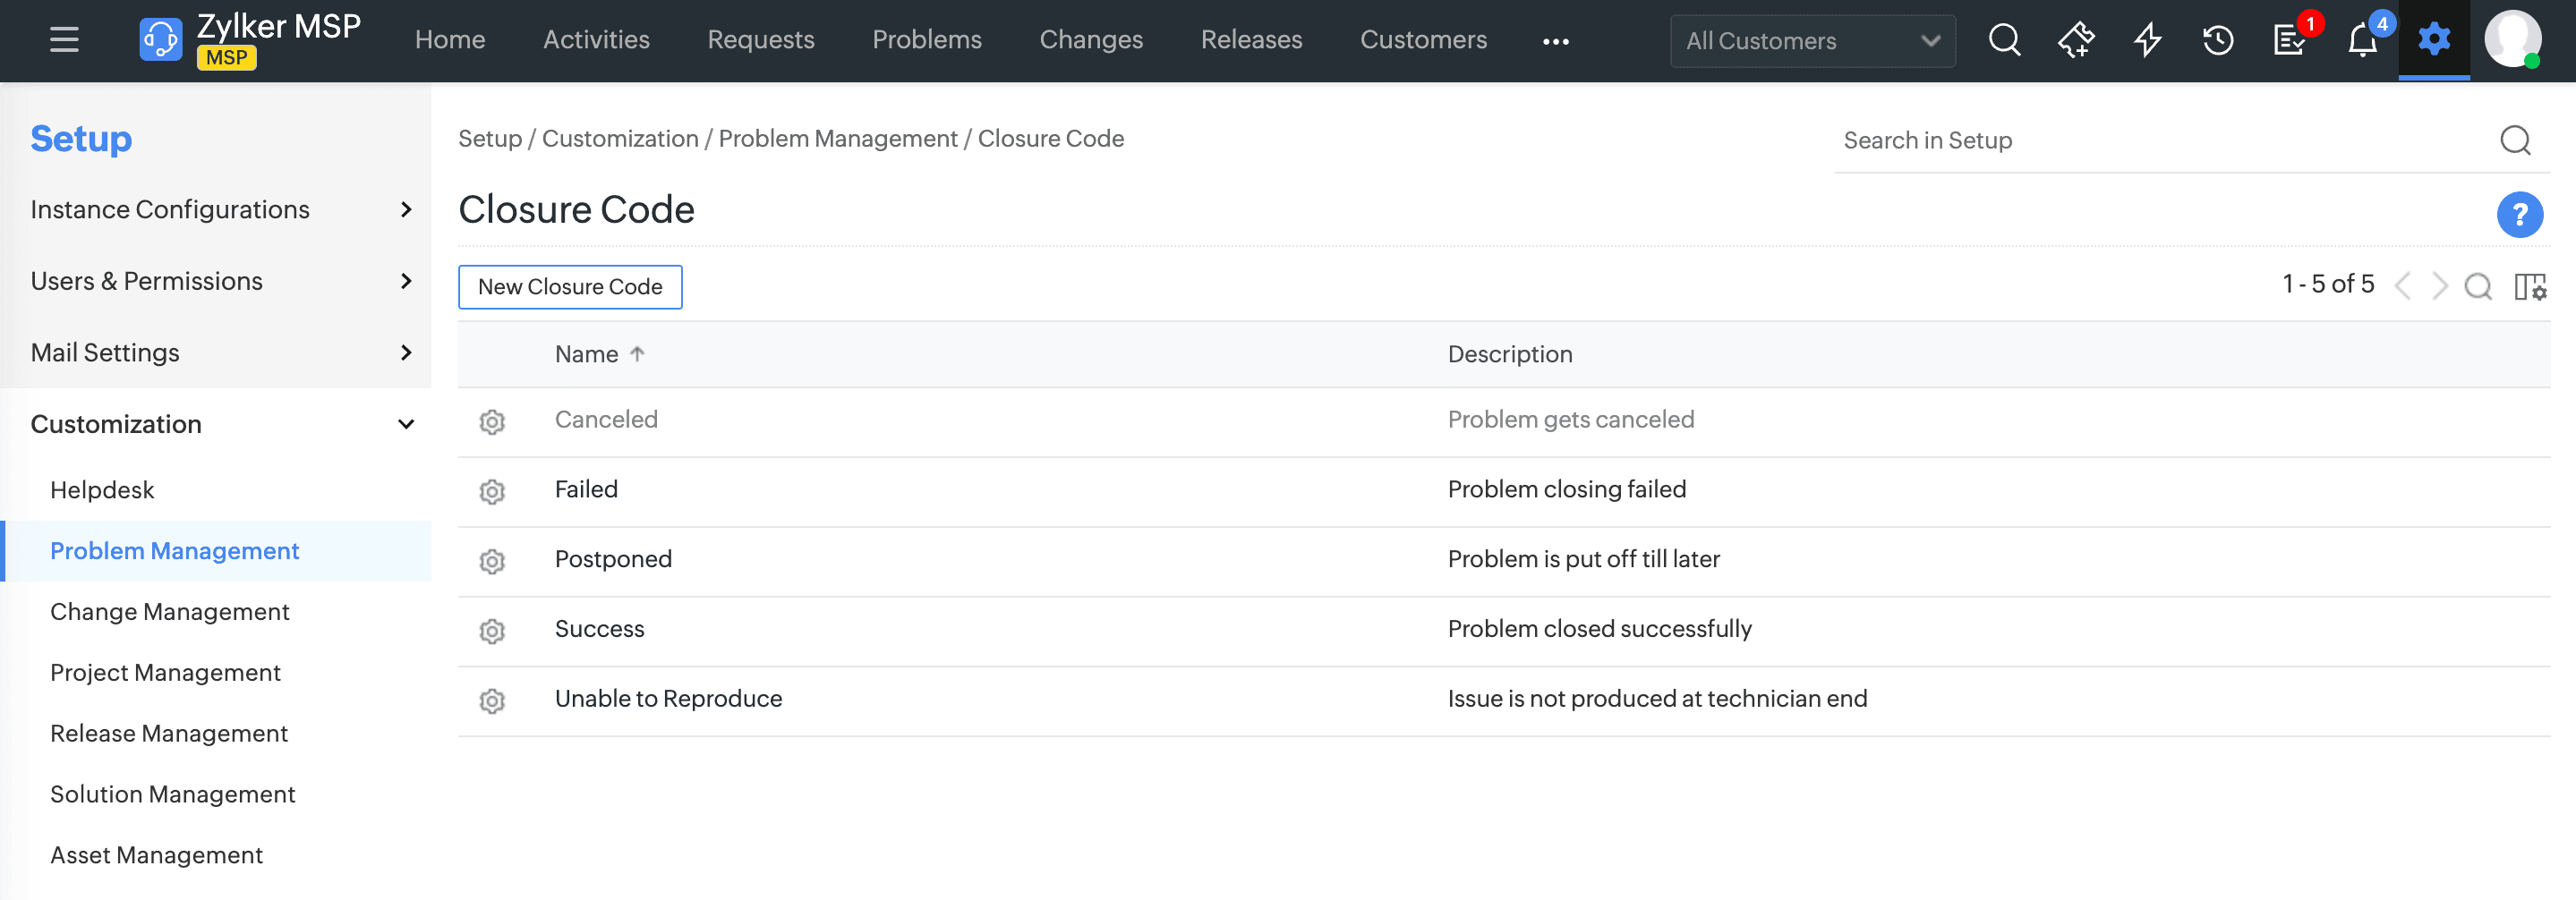Viewport: 2576px width, 900px height.
Task: Open the hamburger navigation menu
Action: pos(64,40)
